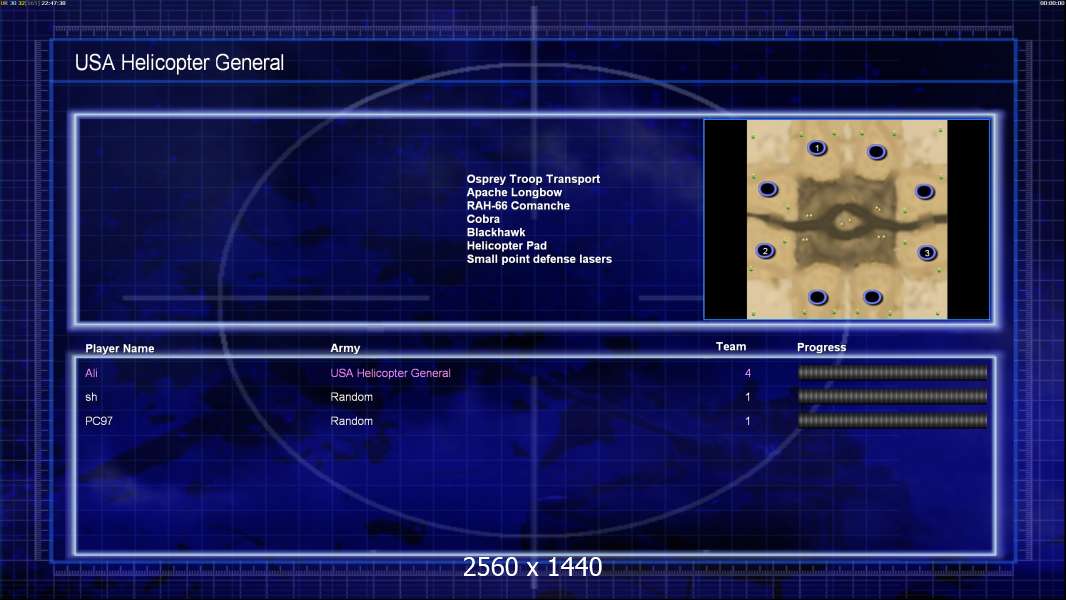Click the 'Team' column header
1066x600 pixels.
(x=731, y=347)
